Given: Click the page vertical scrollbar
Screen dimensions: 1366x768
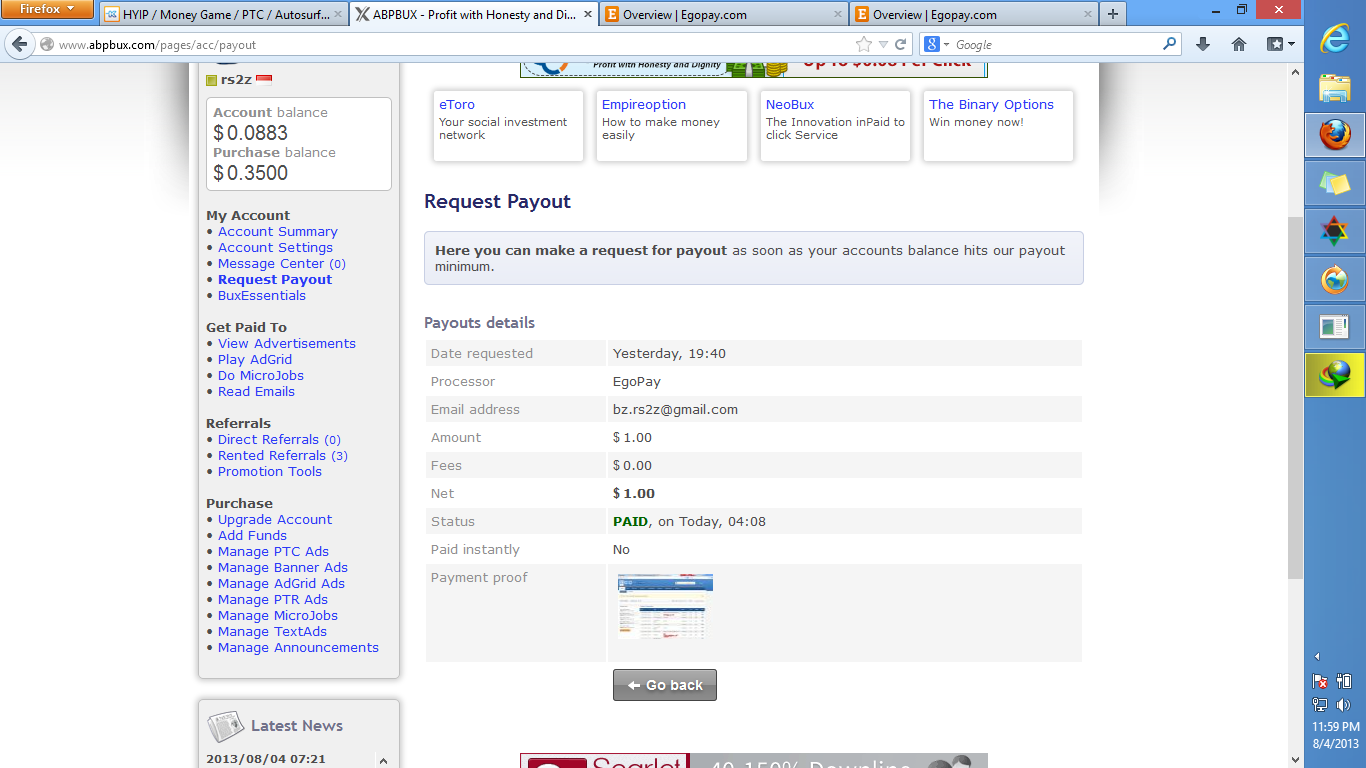Looking at the screenshot, I should pyautogui.click(x=1296, y=396).
